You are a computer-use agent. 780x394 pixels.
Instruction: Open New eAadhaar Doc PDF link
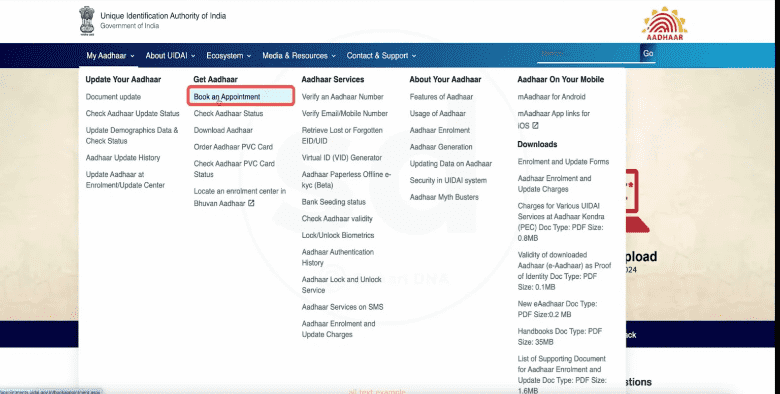(557, 309)
